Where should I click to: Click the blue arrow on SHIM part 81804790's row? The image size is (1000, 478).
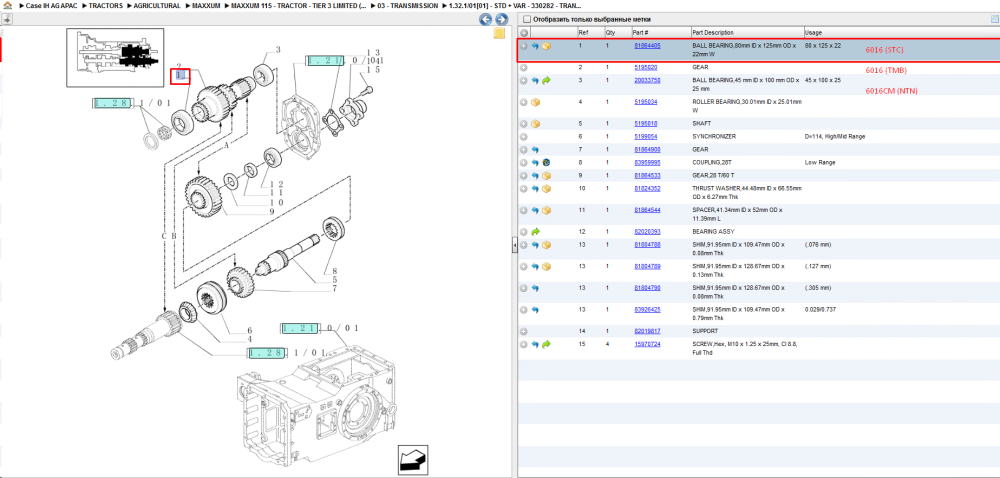click(x=535, y=289)
